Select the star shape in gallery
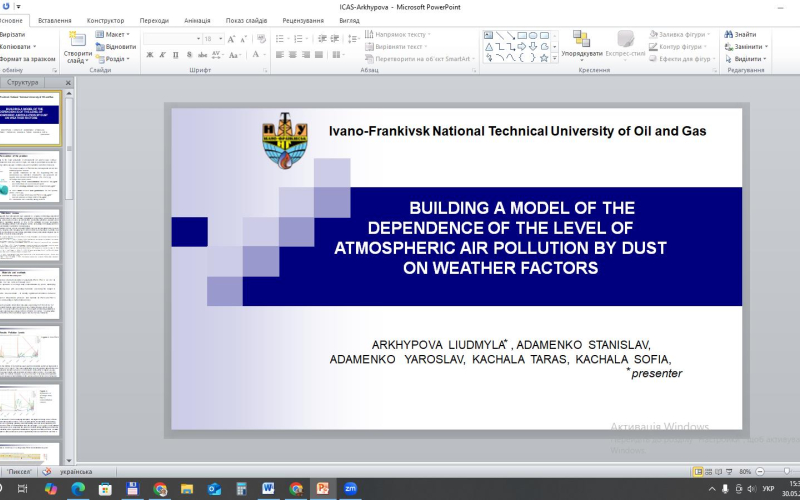The width and height of the screenshot is (800, 500). [544, 58]
